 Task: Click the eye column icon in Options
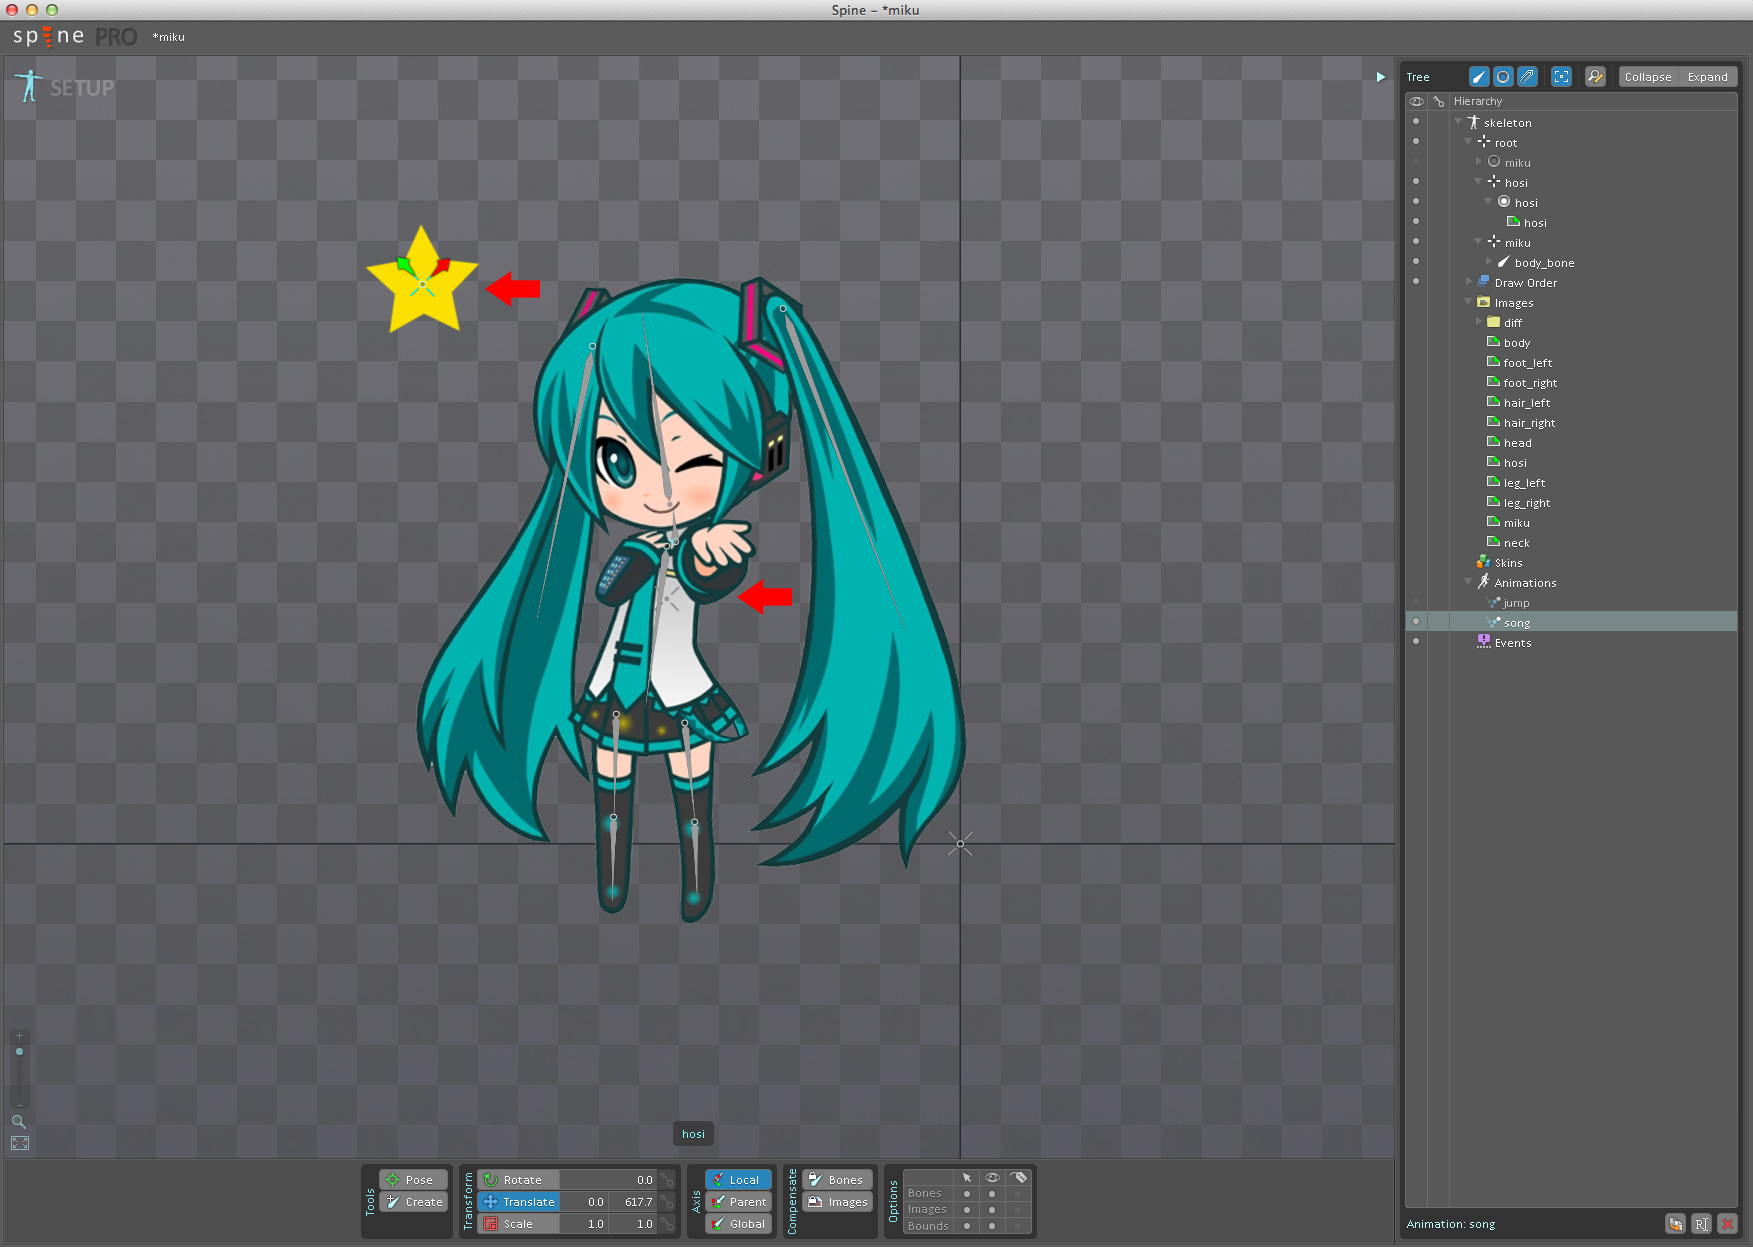coord(992,1178)
